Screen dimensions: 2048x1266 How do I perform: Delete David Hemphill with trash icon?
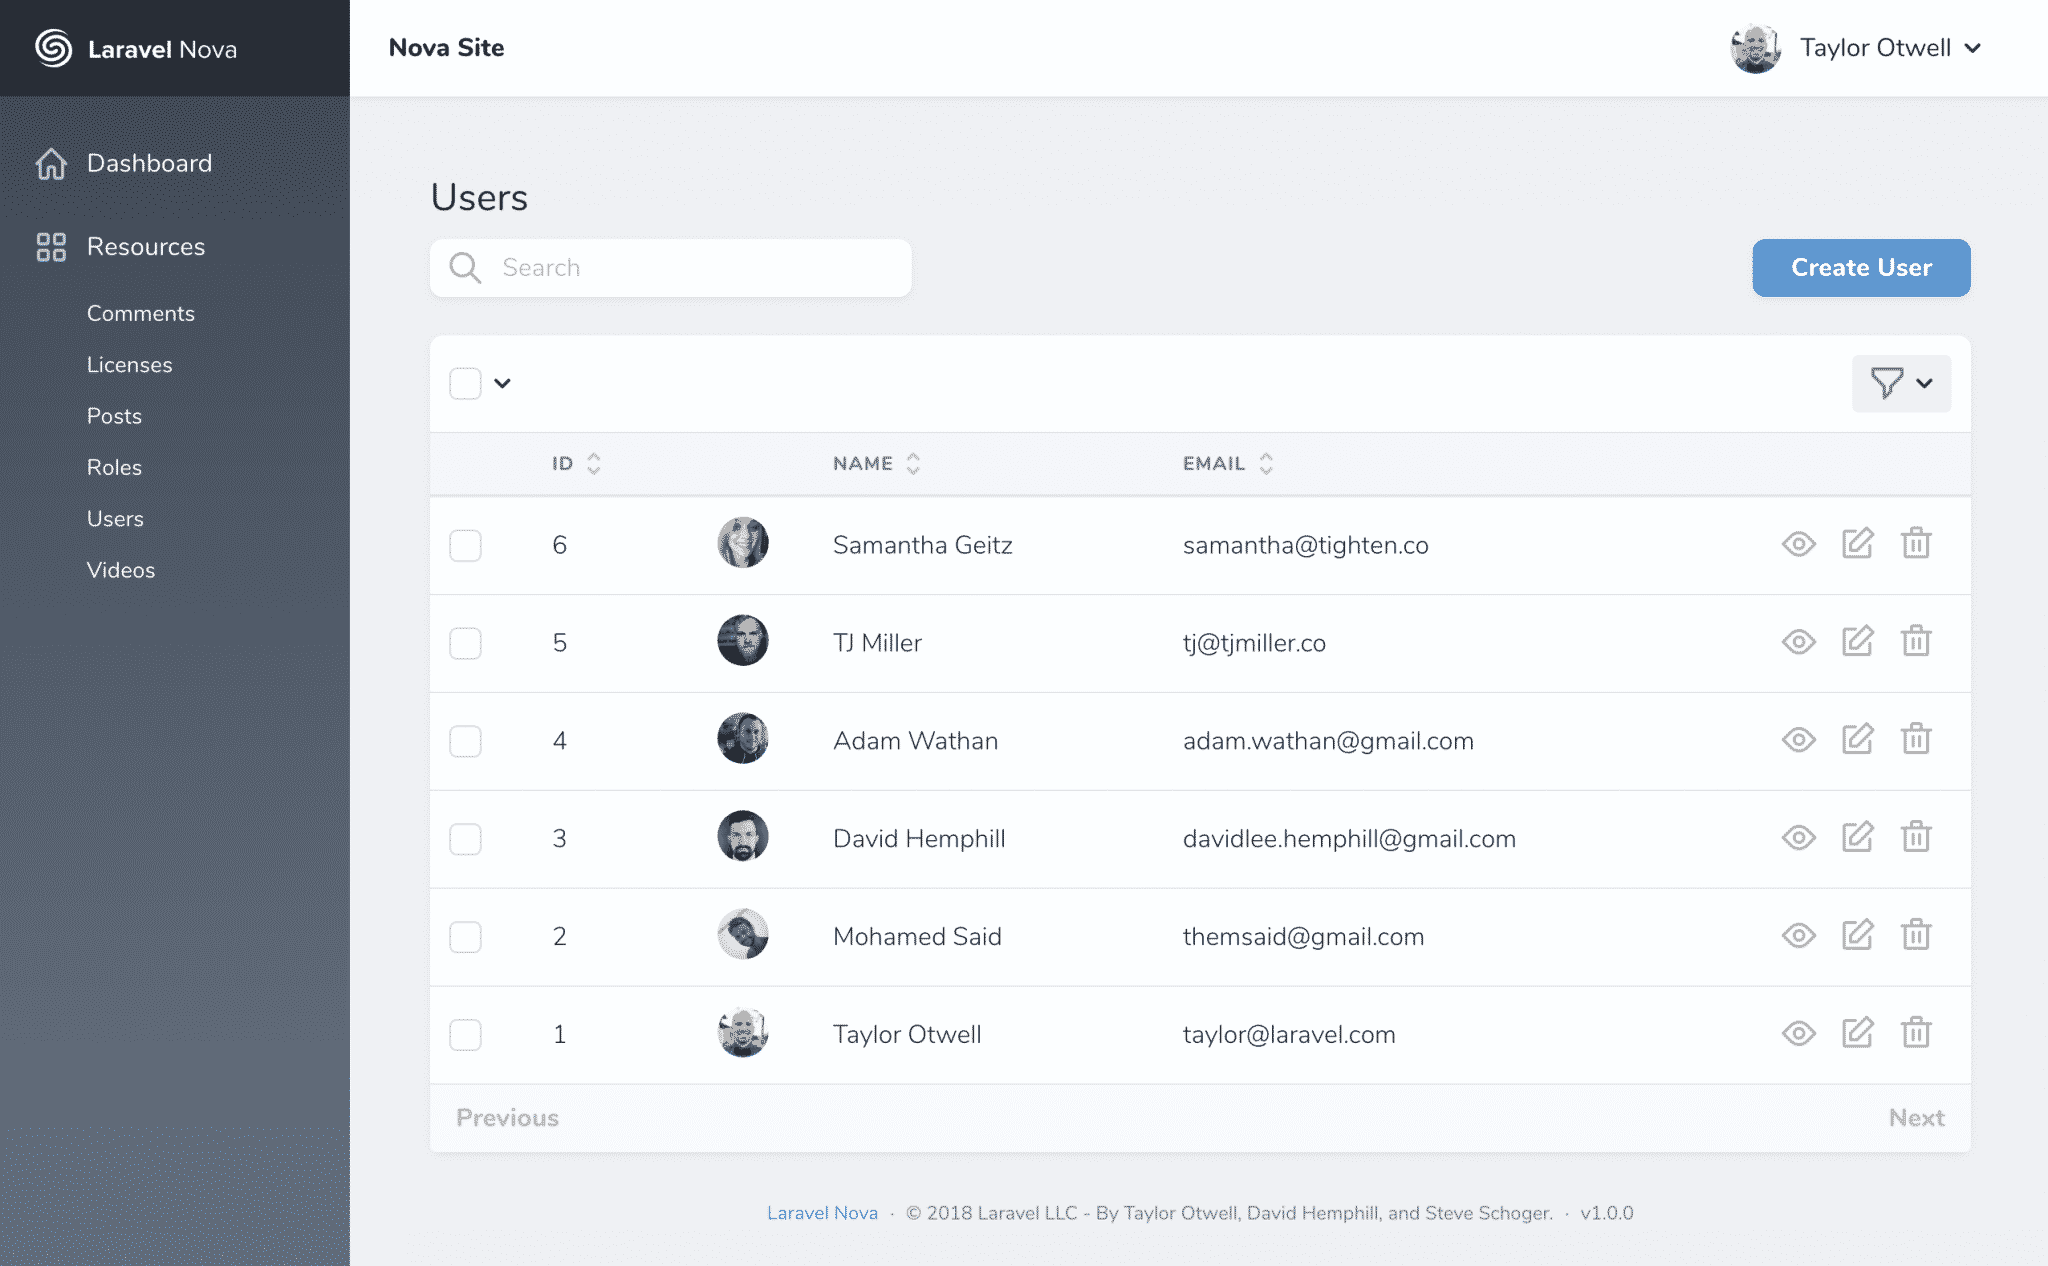(x=1915, y=837)
